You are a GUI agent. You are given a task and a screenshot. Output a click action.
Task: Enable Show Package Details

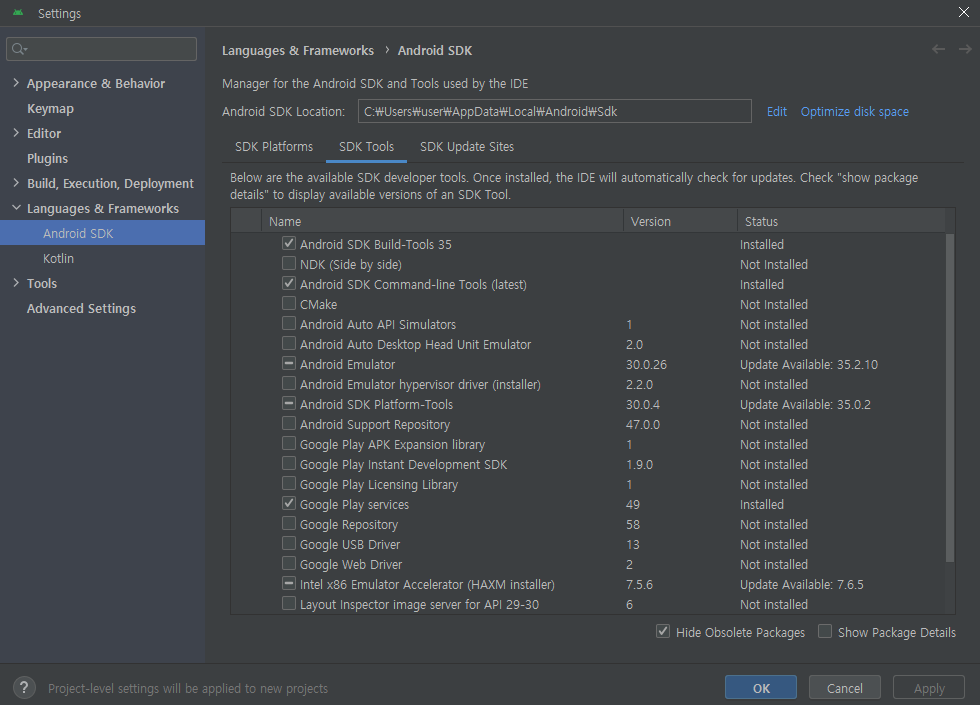point(825,631)
